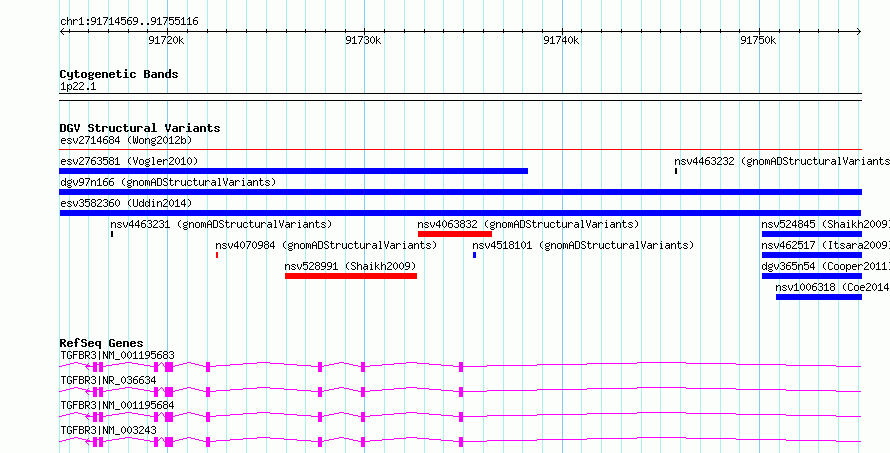Click the 91740k ruler tick label
Image resolution: width=890 pixels, height=453 pixels.
point(561,40)
